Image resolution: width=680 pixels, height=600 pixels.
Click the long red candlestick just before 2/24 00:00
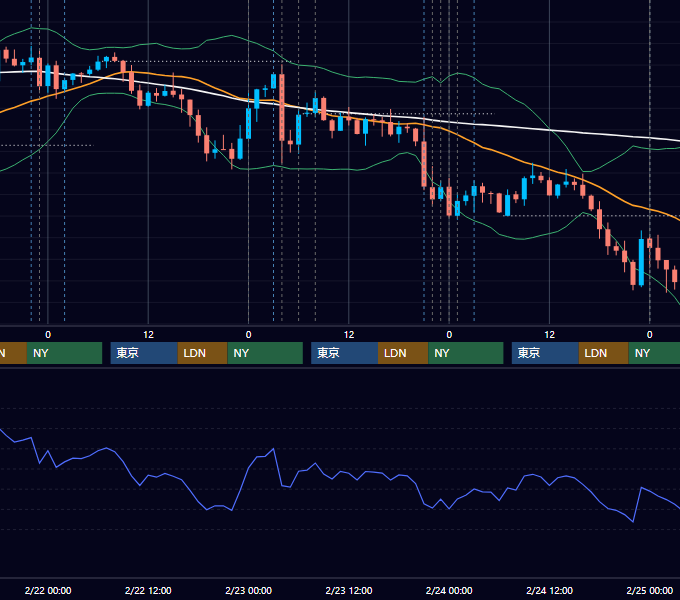pos(424,164)
